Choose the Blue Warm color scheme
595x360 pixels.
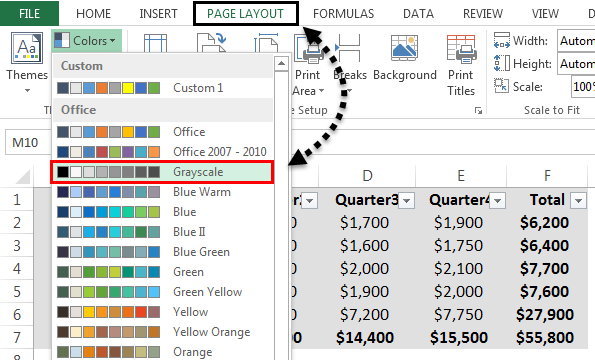pyautogui.click(x=162, y=192)
